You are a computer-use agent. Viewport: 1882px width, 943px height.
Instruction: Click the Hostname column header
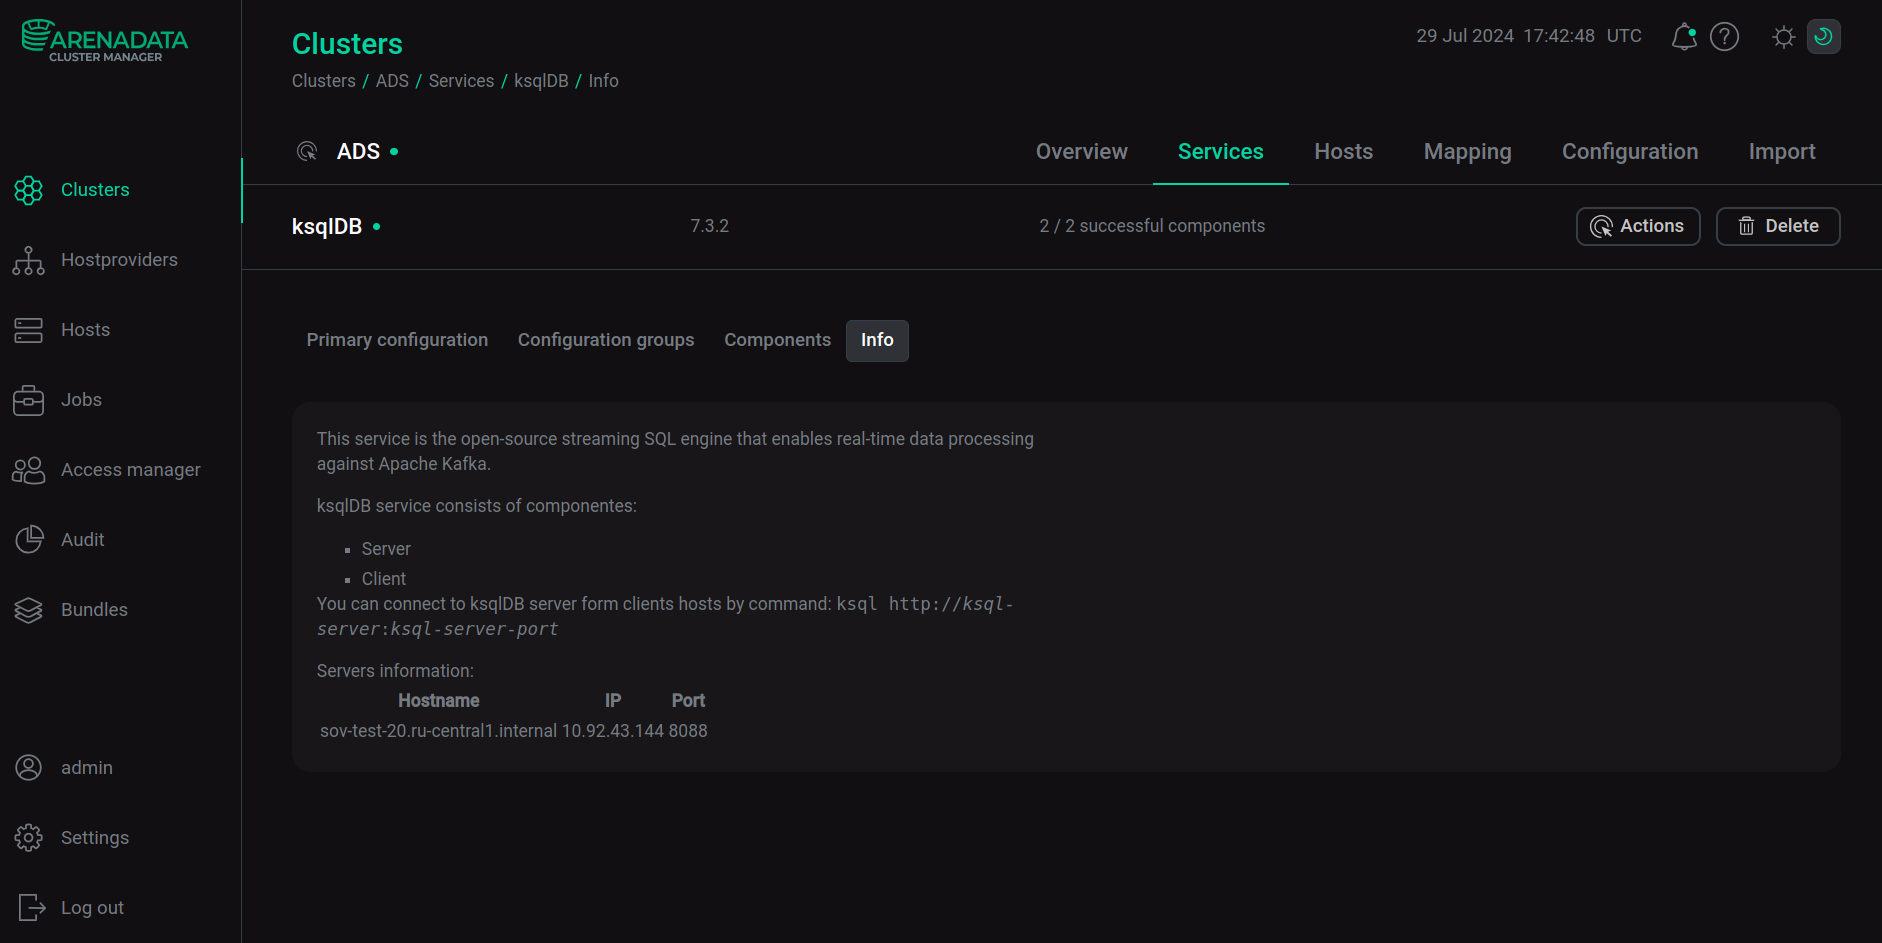[439, 701]
